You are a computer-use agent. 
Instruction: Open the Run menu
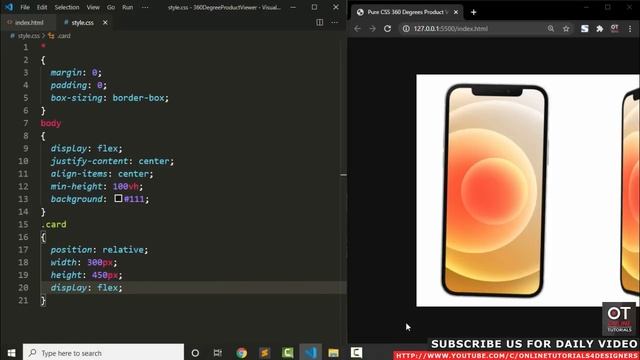click(128, 7)
